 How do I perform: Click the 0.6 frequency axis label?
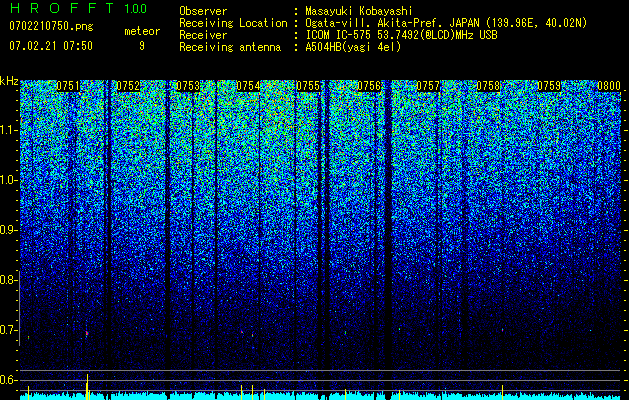(8, 380)
